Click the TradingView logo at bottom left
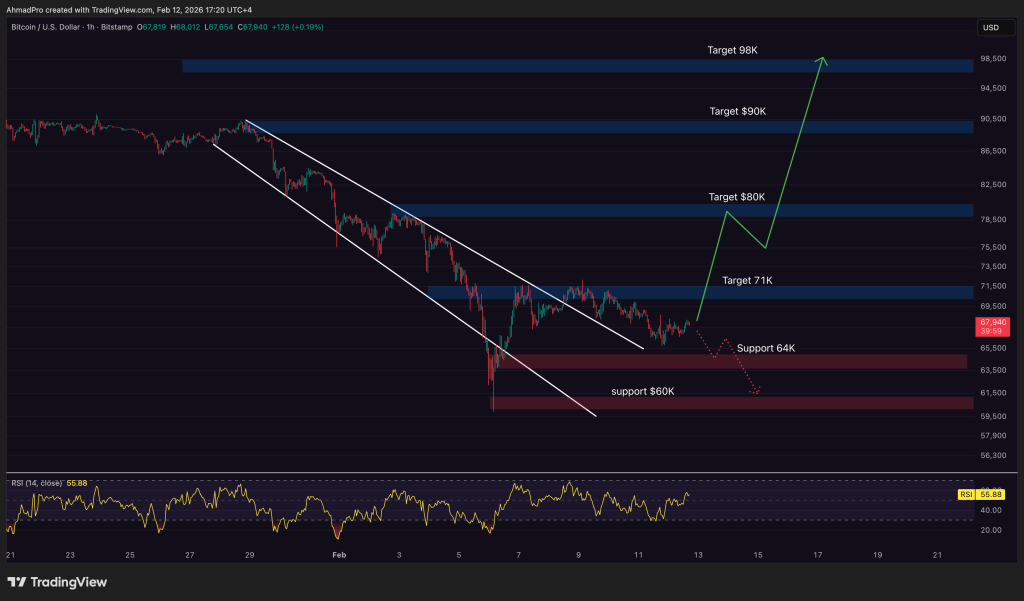 point(57,582)
